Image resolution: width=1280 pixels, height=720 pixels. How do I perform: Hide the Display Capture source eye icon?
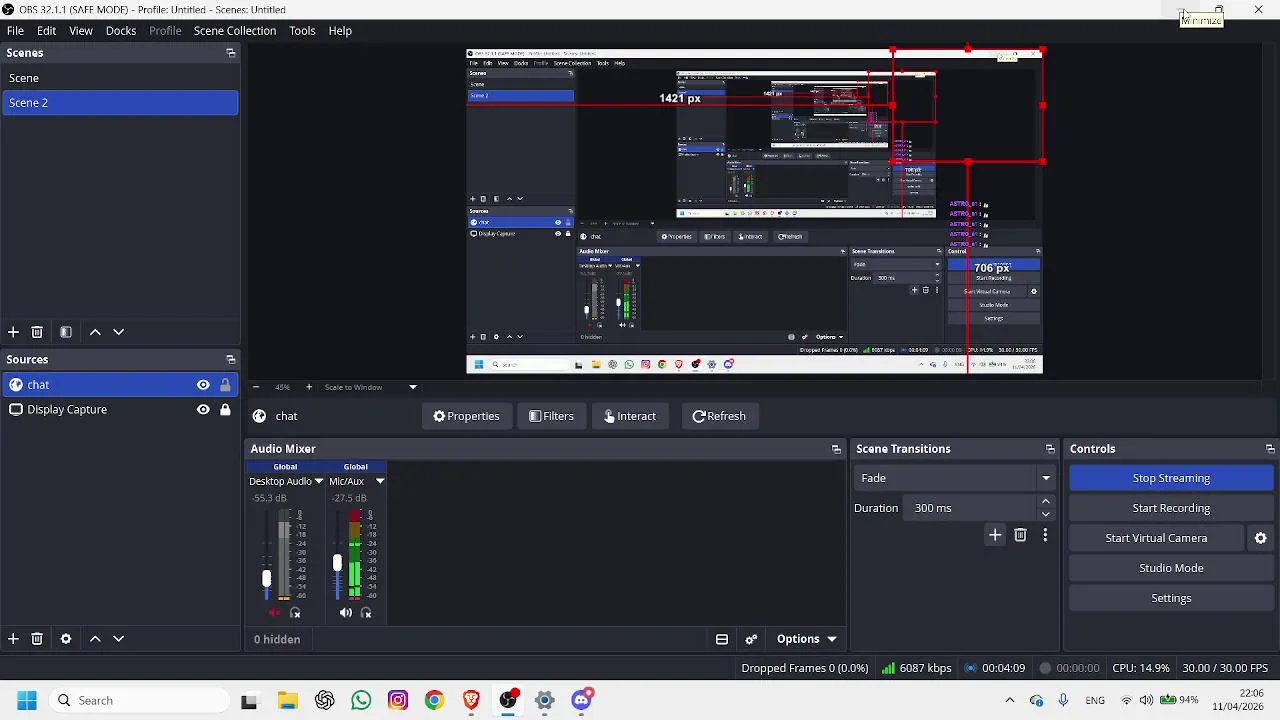(203, 410)
